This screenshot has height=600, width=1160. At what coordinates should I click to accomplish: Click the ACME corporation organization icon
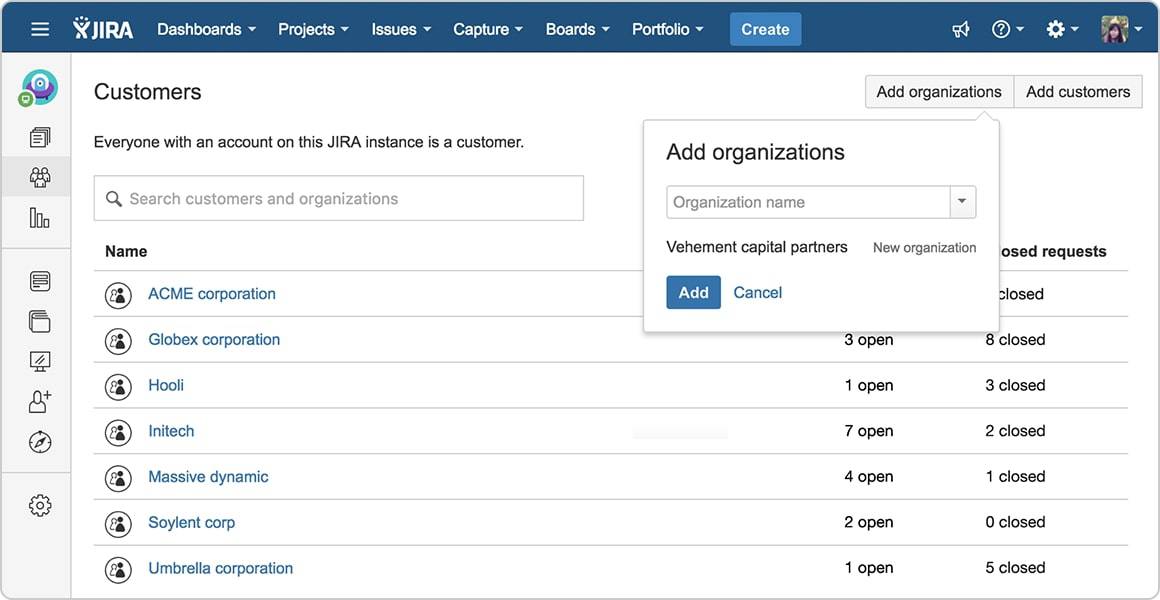[x=118, y=294]
